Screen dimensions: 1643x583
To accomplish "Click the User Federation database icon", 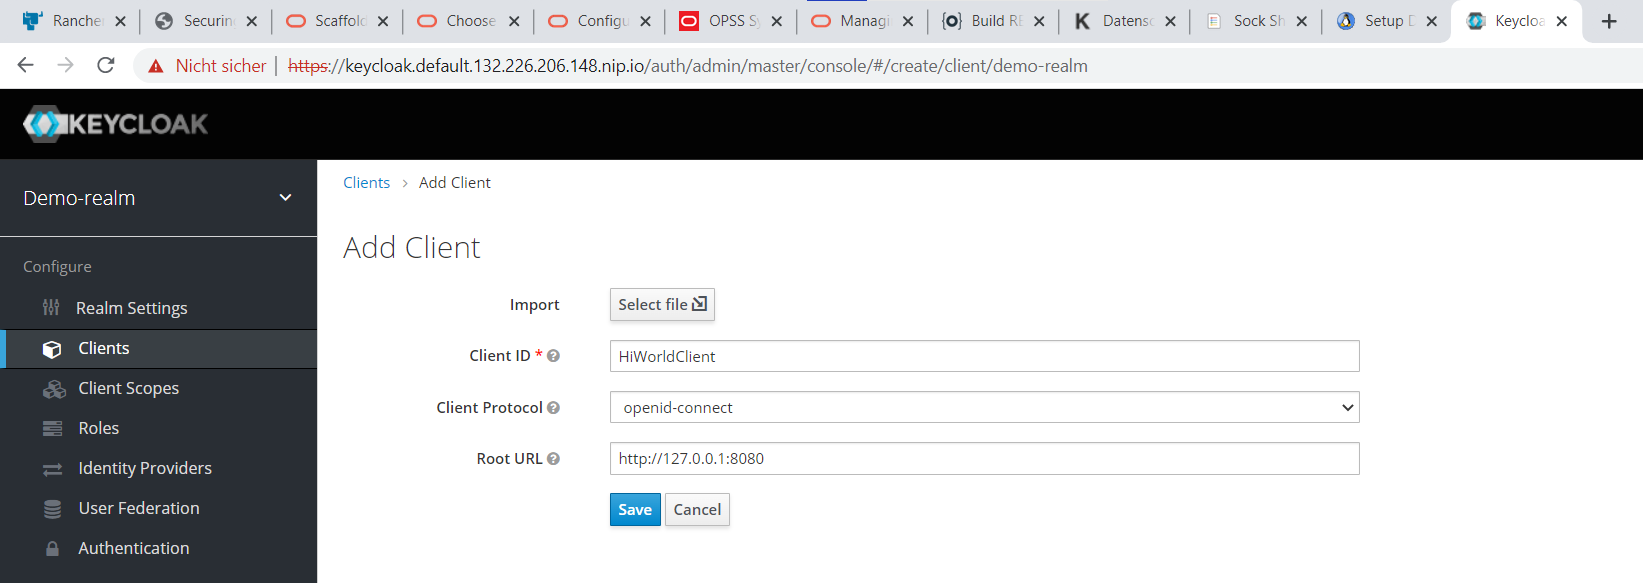I will coord(52,509).
